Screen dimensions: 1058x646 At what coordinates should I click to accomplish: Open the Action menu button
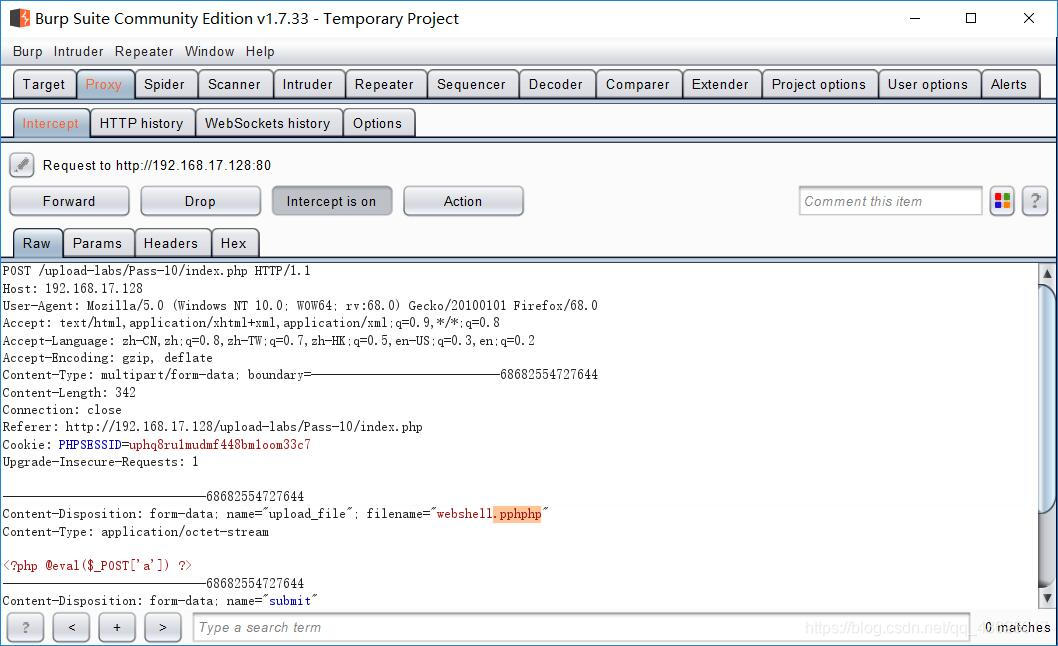click(463, 201)
